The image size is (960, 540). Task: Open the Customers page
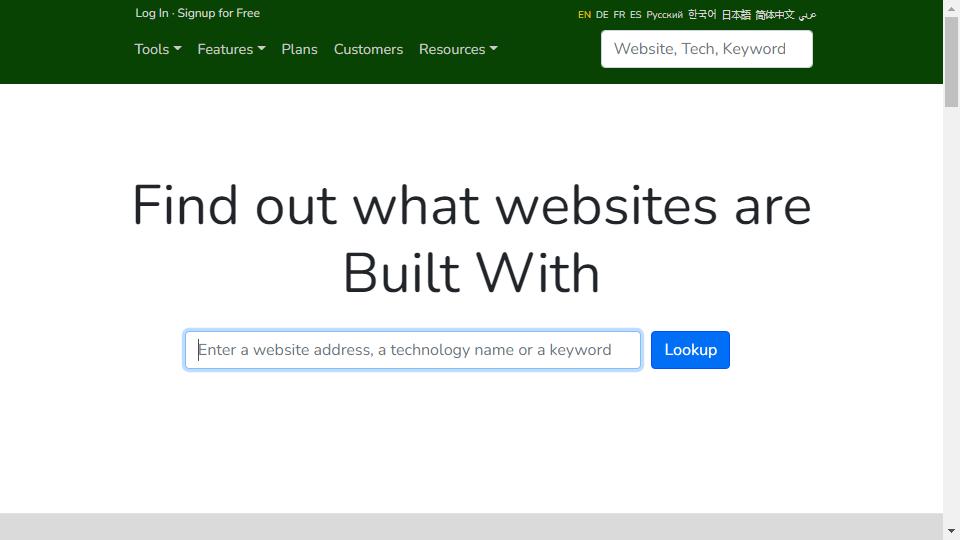(368, 49)
